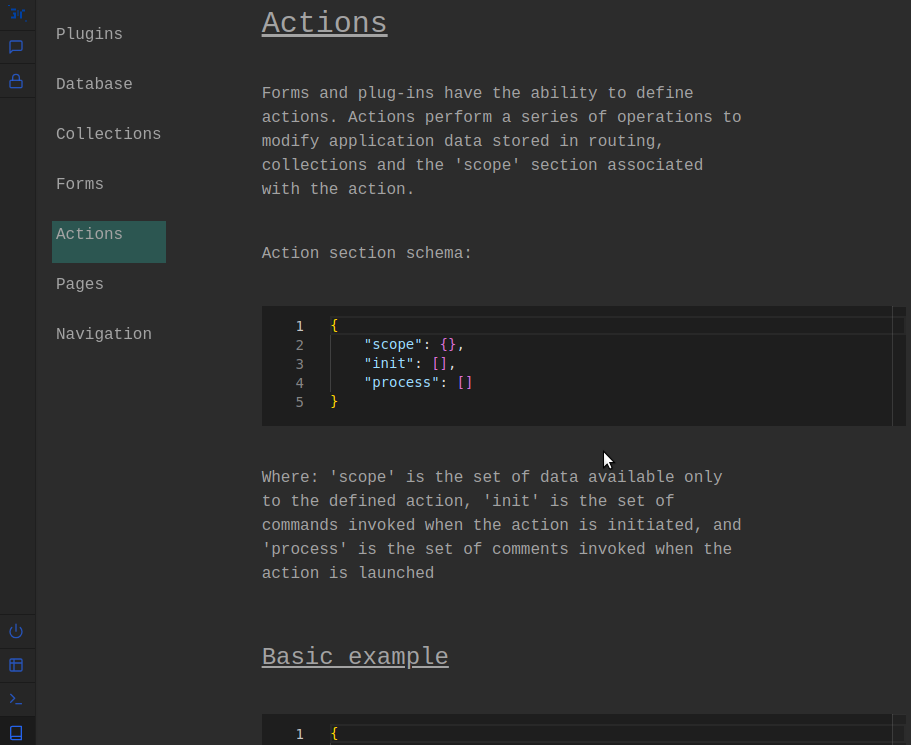Open the terminal prompt icon
911x745 pixels.
(16, 699)
